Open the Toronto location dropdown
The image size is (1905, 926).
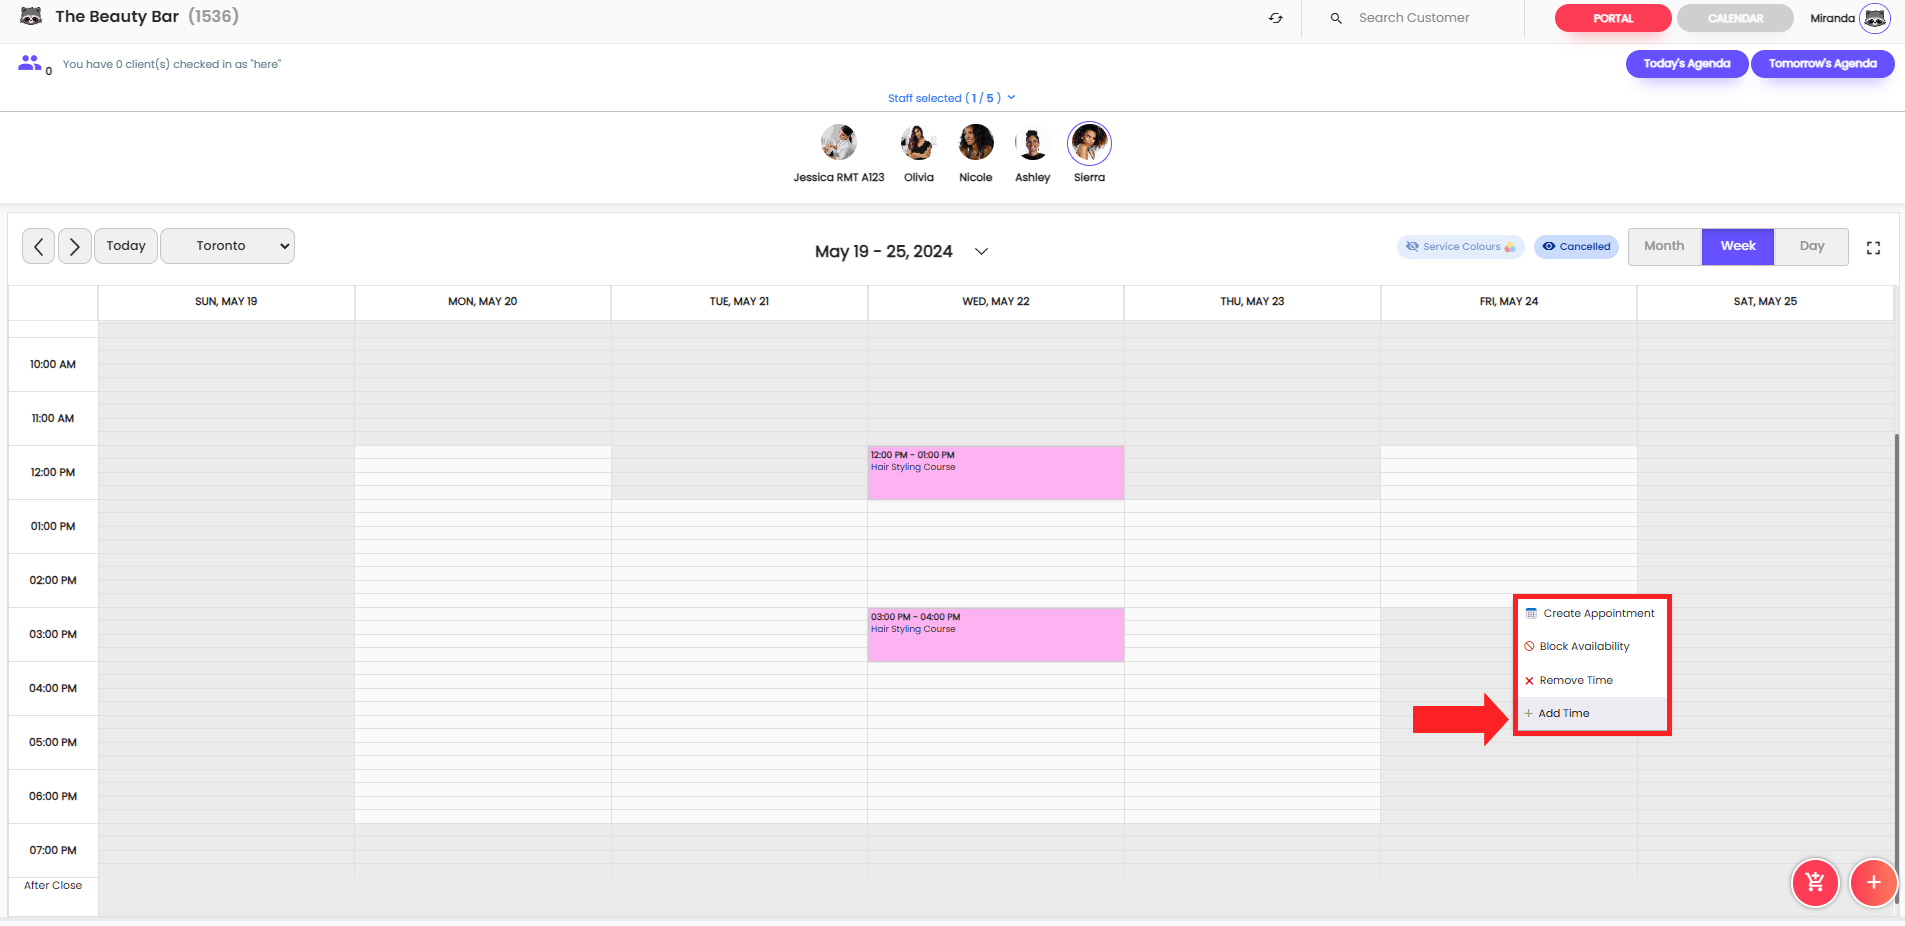(x=227, y=246)
